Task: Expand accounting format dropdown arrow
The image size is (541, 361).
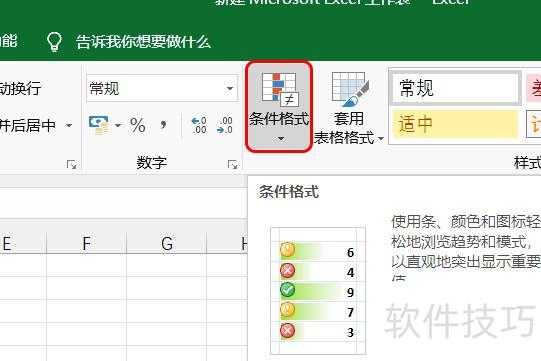Action: (118, 125)
